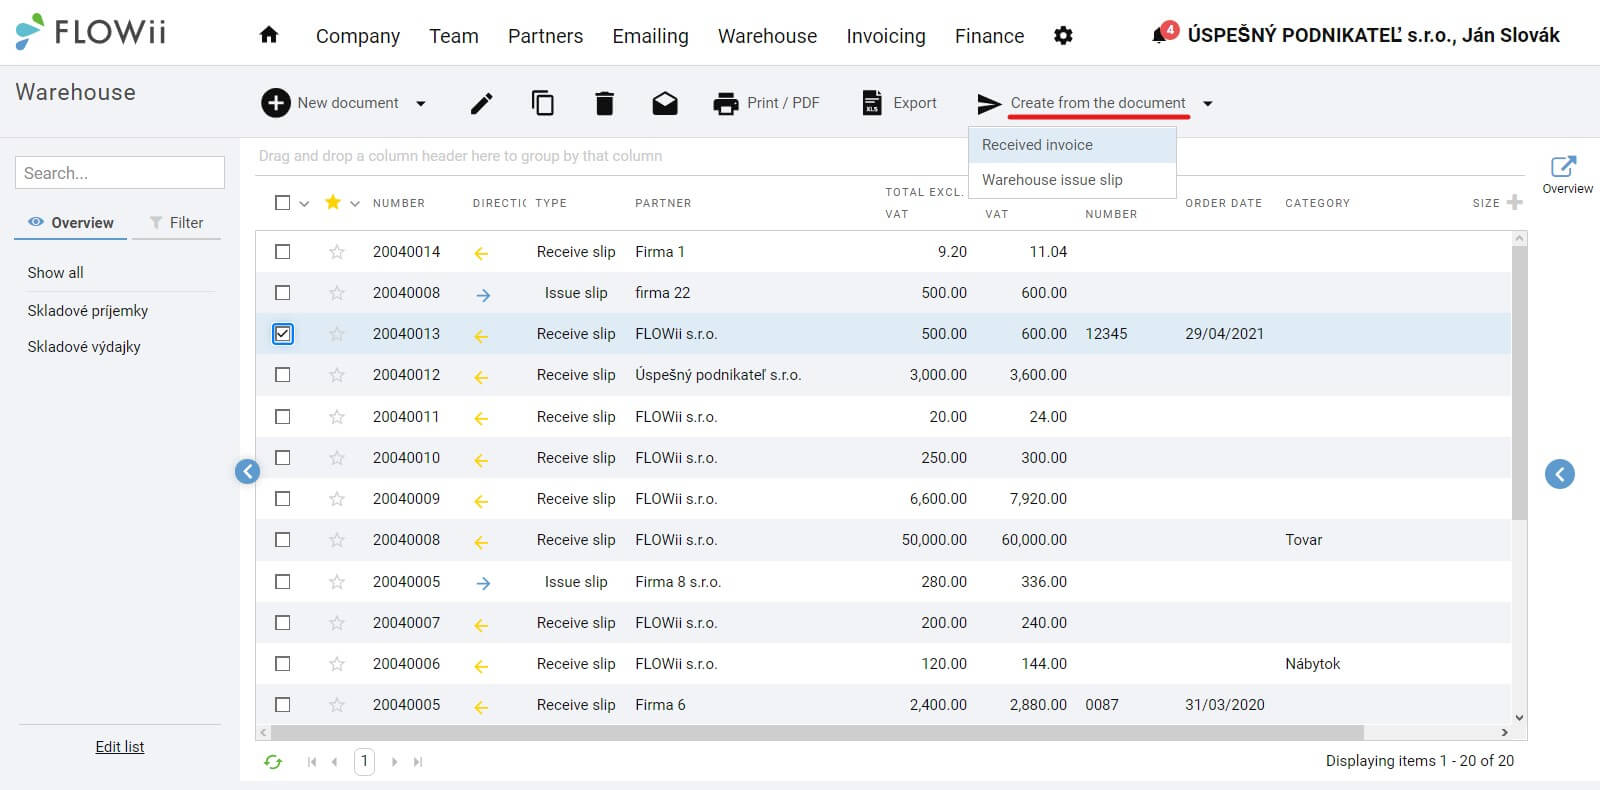Click Create from the document button
The height and width of the screenshot is (790, 1600).
1082,103
